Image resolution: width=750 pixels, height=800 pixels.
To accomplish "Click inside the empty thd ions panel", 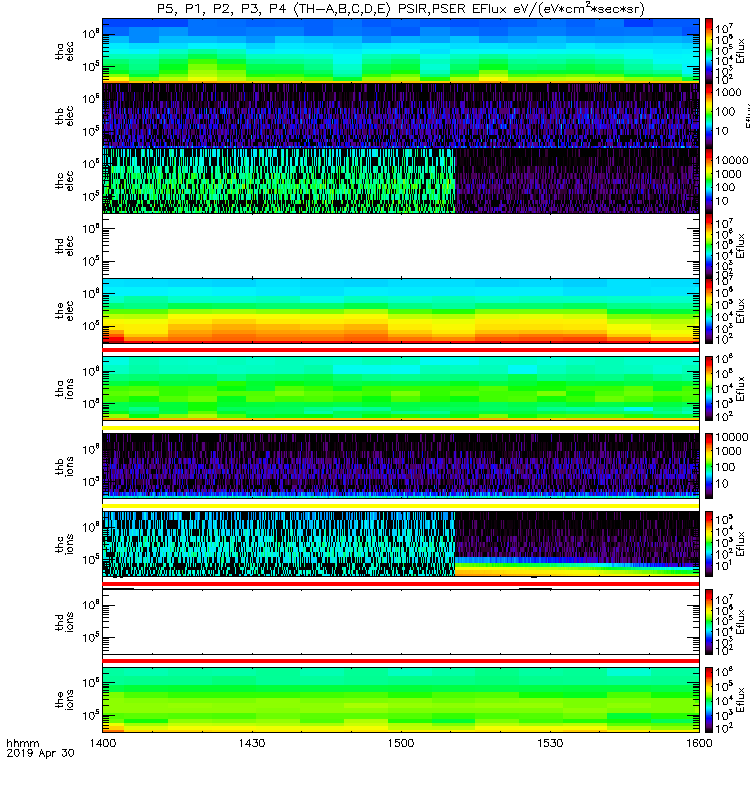I will coord(401,622).
